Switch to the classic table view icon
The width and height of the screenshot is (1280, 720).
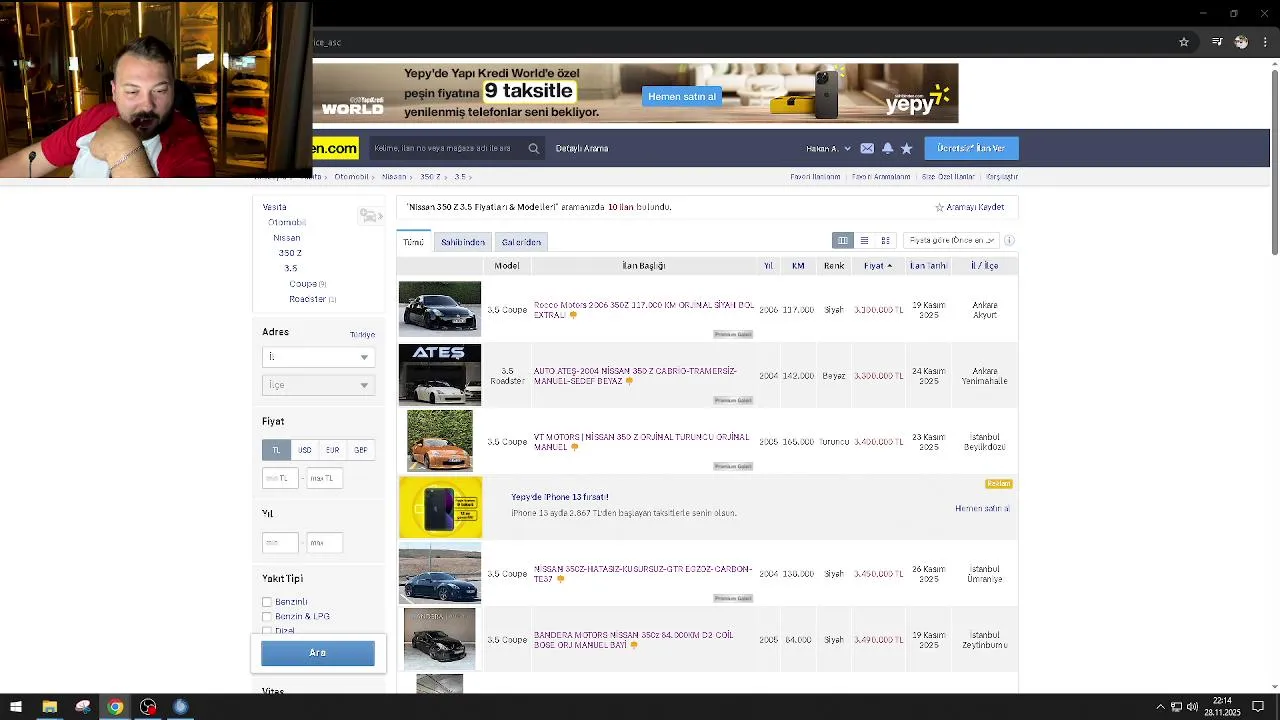(843, 240)
